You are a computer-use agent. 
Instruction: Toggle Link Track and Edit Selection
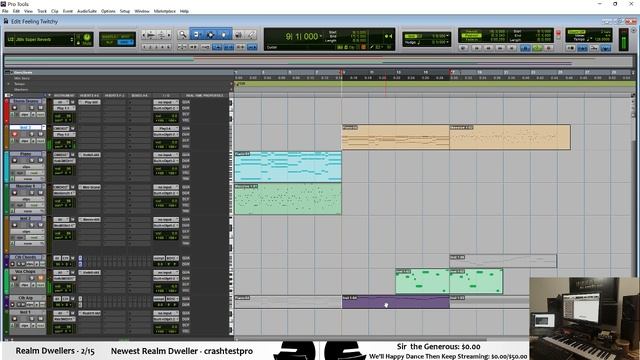pos(240,47)
